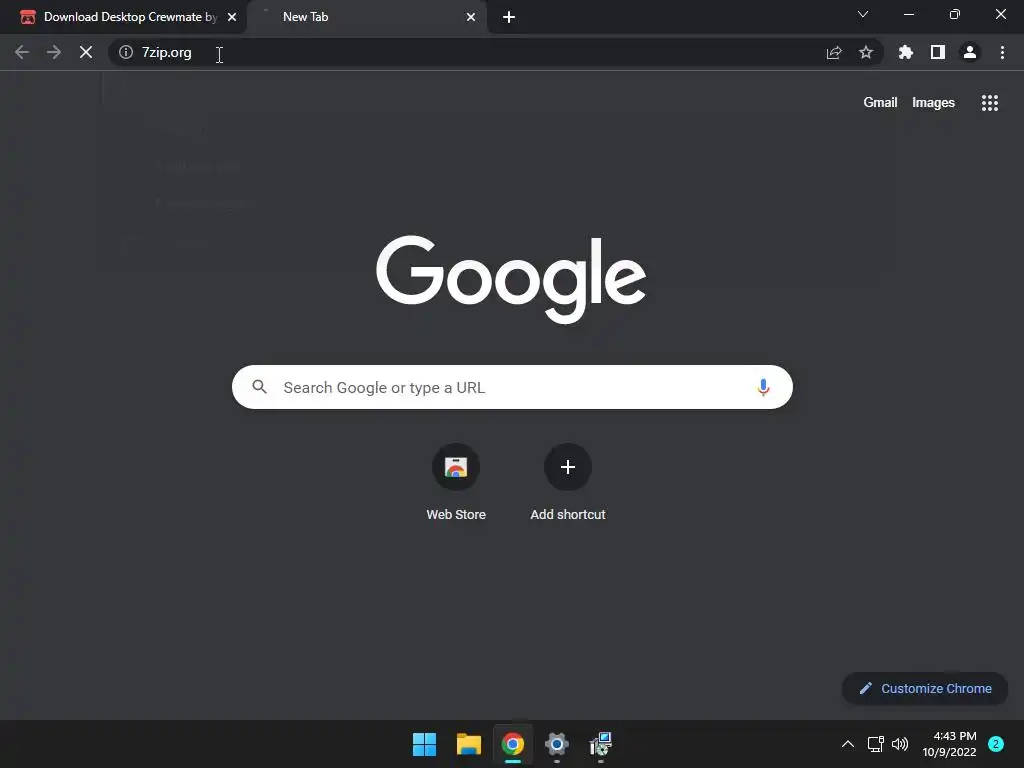Open the installer app on the taskbar

coord(600,744)
